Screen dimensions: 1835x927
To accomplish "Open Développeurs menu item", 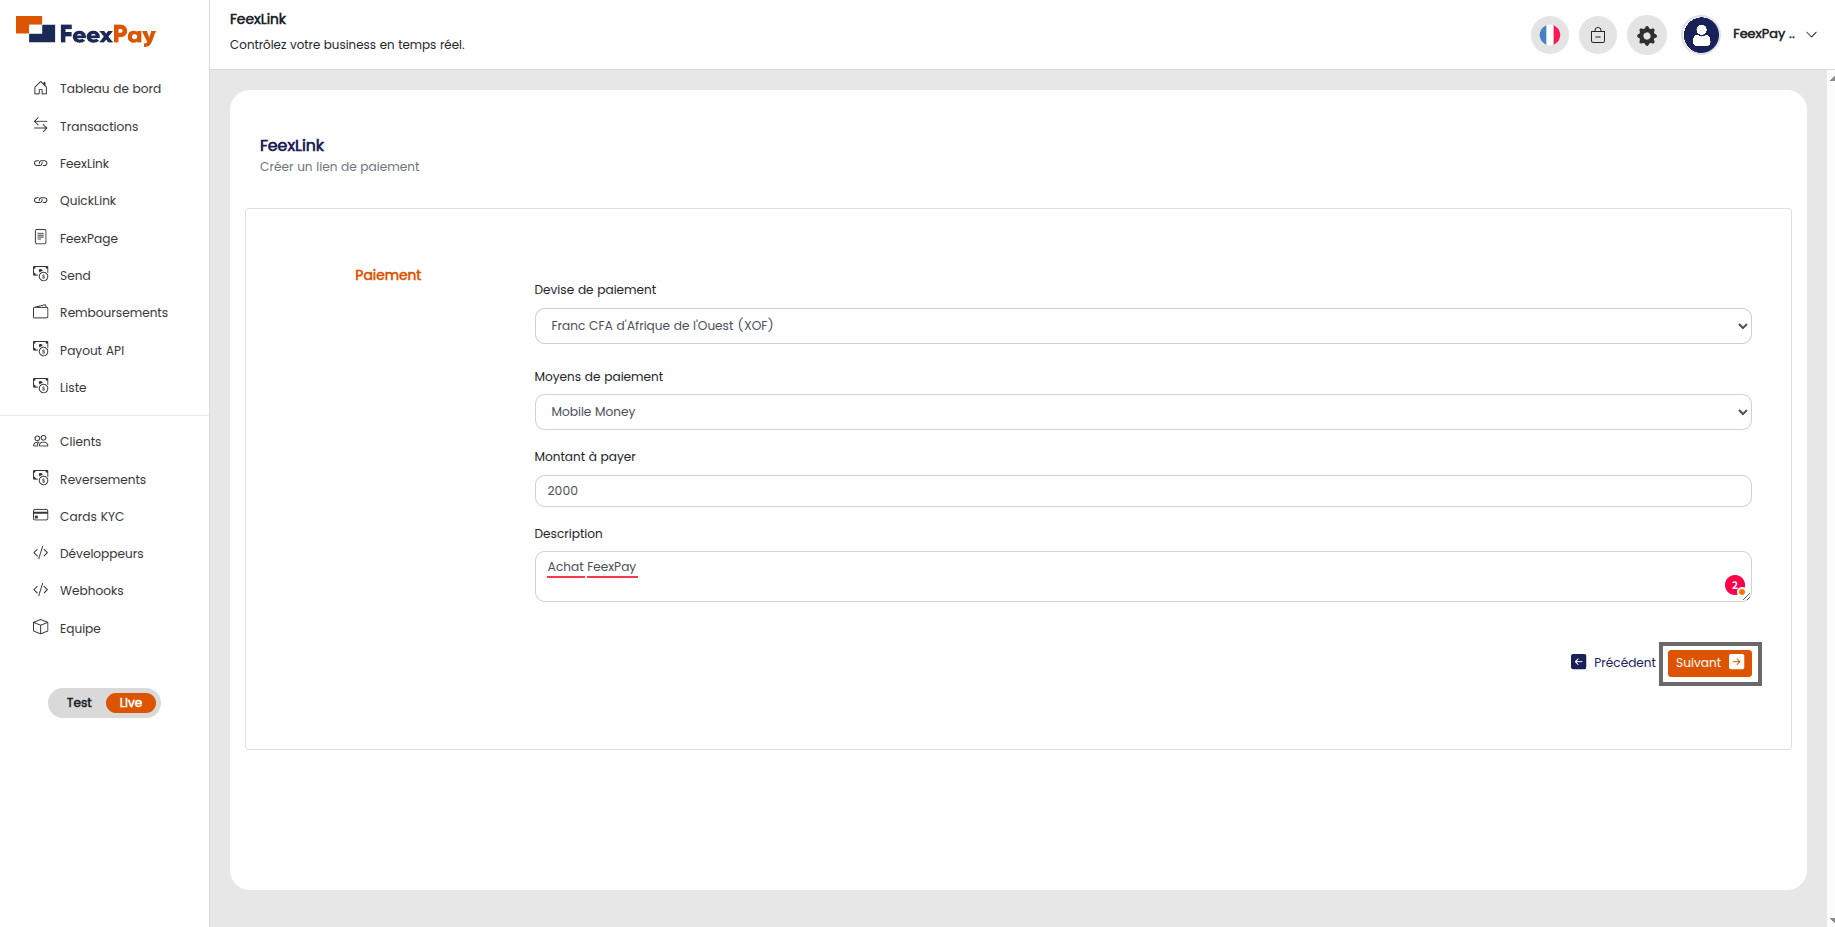I will tap(102, 553).
